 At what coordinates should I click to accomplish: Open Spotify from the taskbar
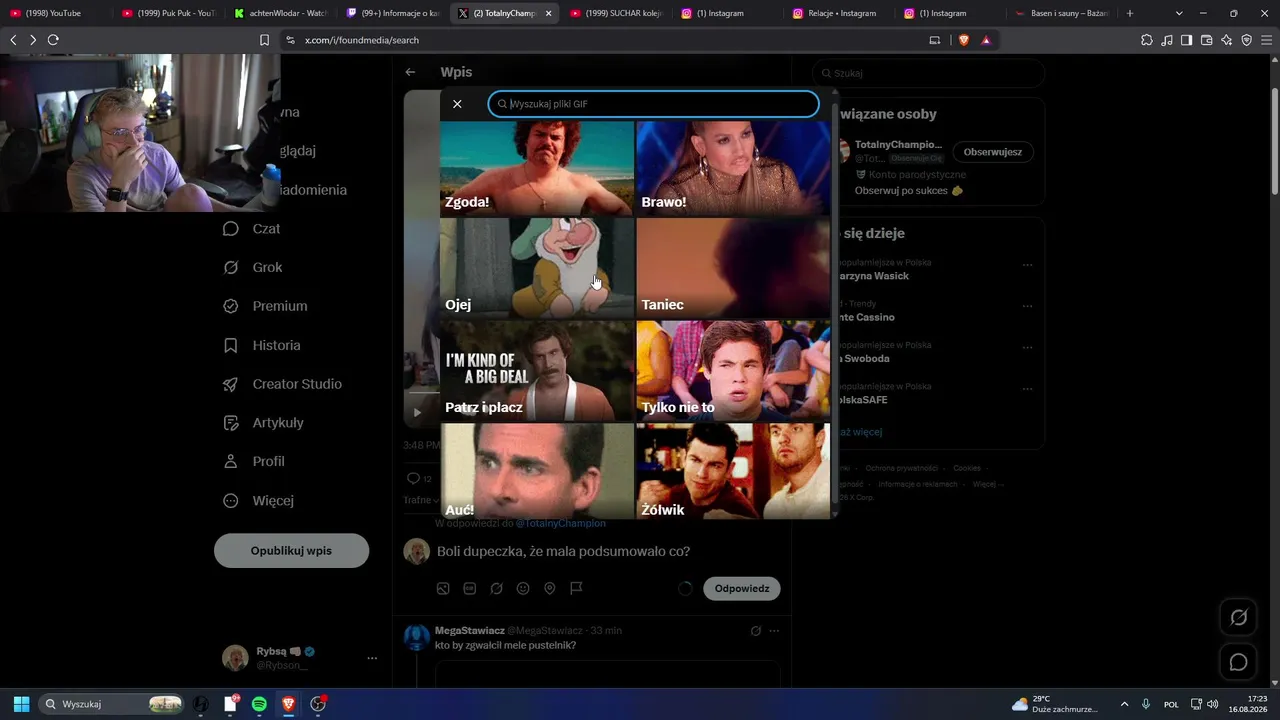coord(259,704)
